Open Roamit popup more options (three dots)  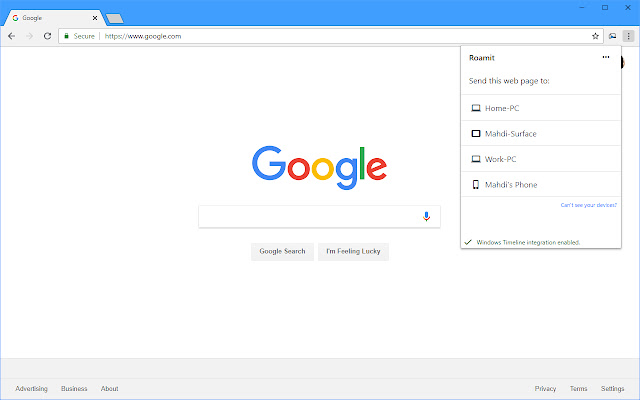(x=606, y=57)
